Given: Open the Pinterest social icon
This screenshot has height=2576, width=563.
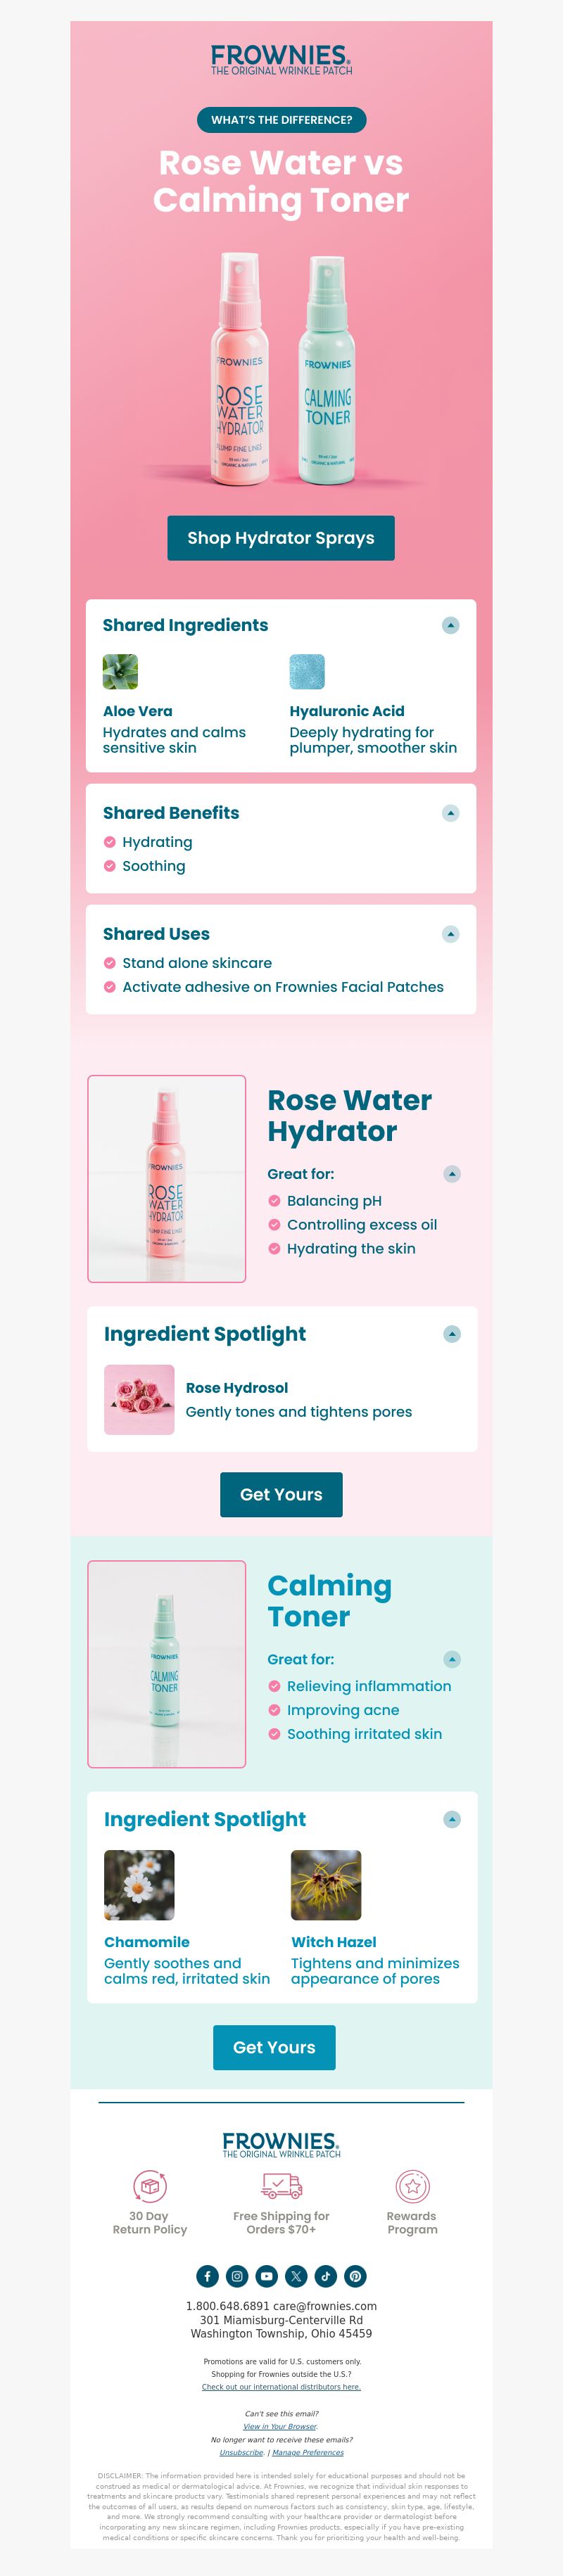Looking at the screenshot, I should click(355, 2276).
